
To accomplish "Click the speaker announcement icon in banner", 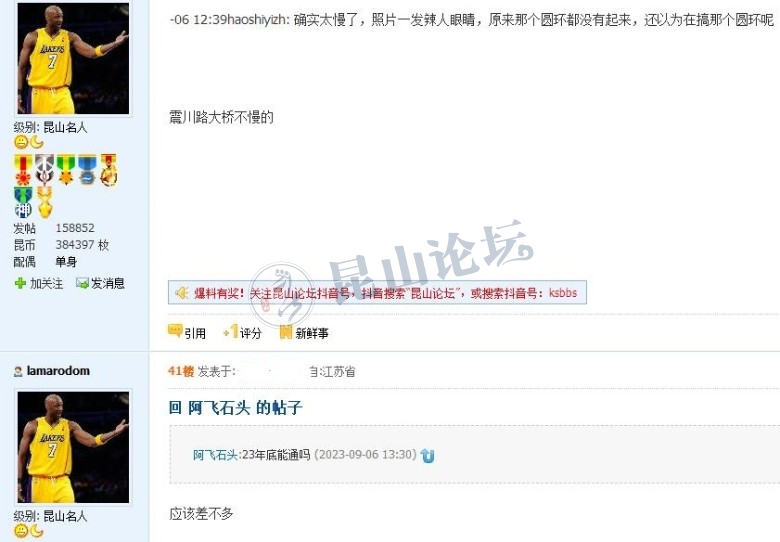I will tap(182, 293).
